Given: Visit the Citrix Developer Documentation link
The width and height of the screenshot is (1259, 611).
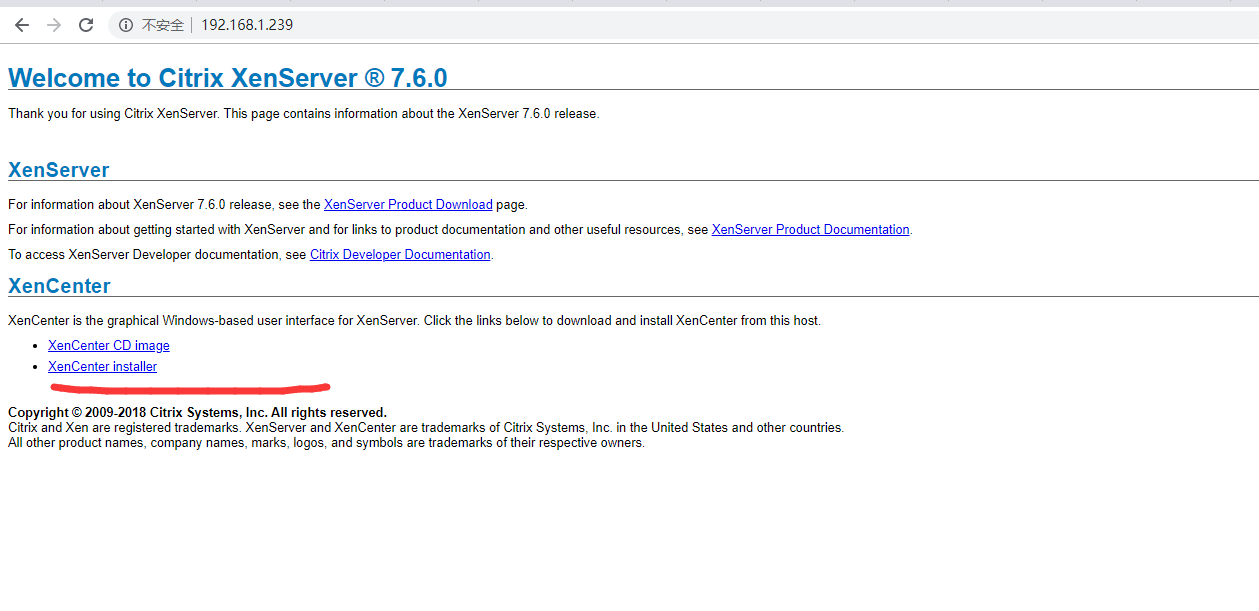Looking at the screenshot, I should pyautogui.click(x=400, y=255).
